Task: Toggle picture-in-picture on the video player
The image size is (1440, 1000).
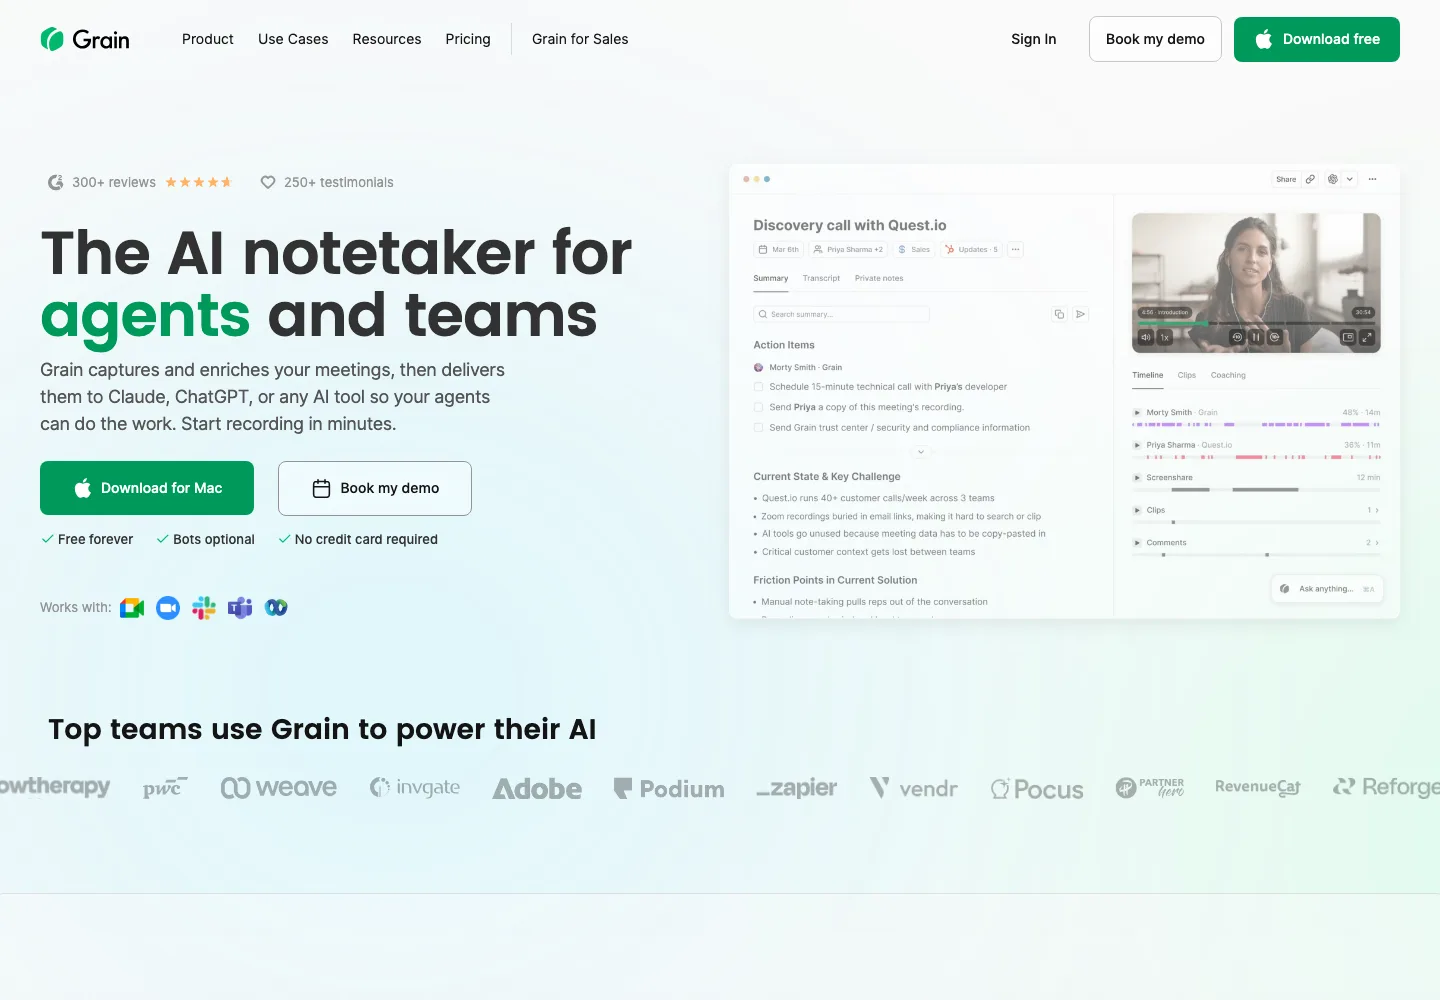Action: click(1348, 337)
